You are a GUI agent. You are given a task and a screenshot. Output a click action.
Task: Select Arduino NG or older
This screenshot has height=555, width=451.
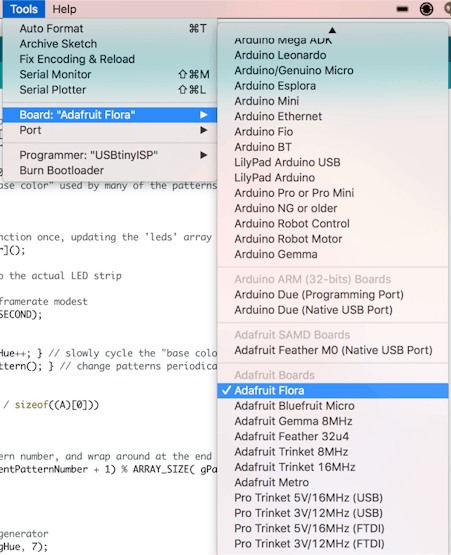coord(333,208)
